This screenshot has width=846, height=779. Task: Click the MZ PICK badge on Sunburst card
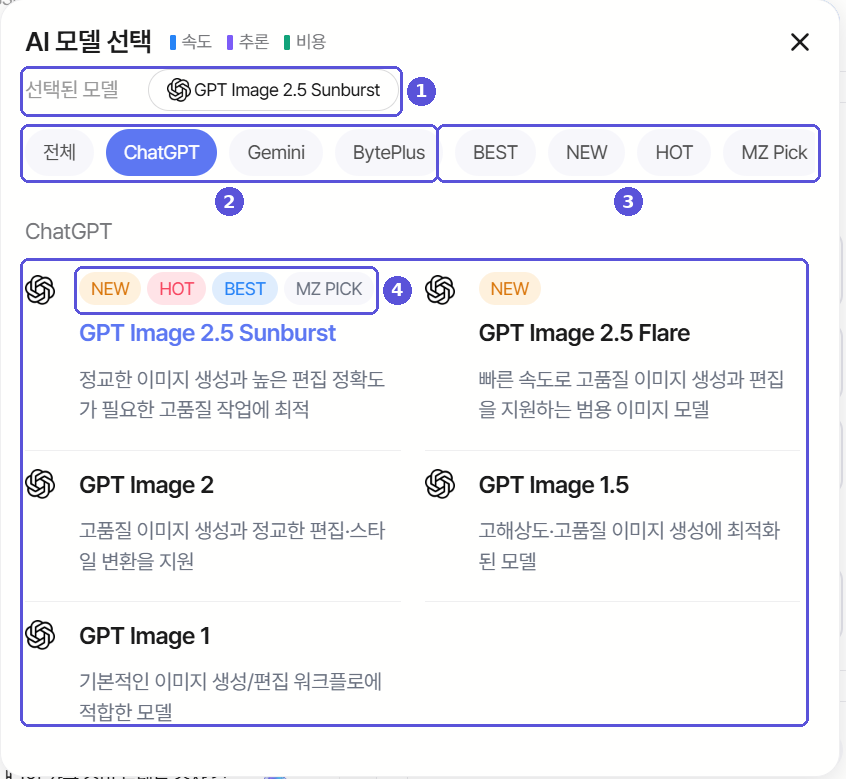329,289
